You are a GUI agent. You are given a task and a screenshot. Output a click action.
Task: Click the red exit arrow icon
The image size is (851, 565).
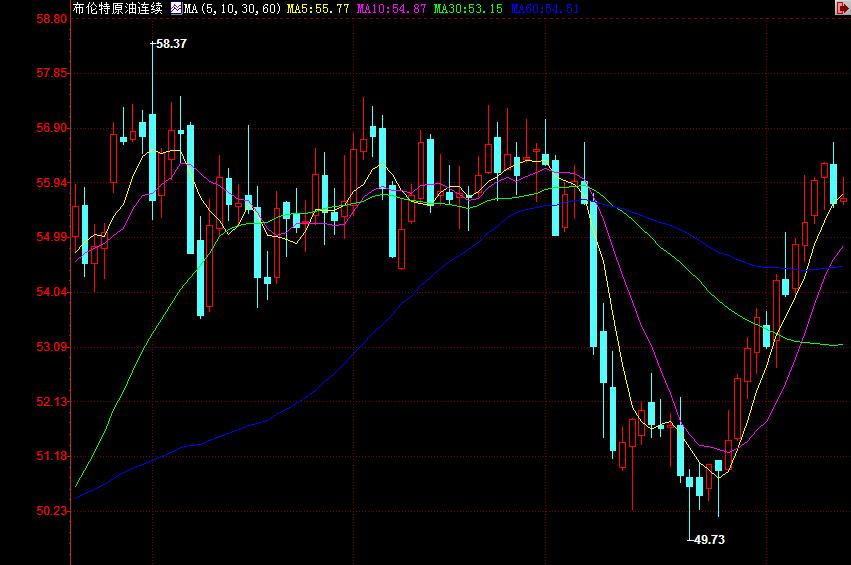[842, 8]
